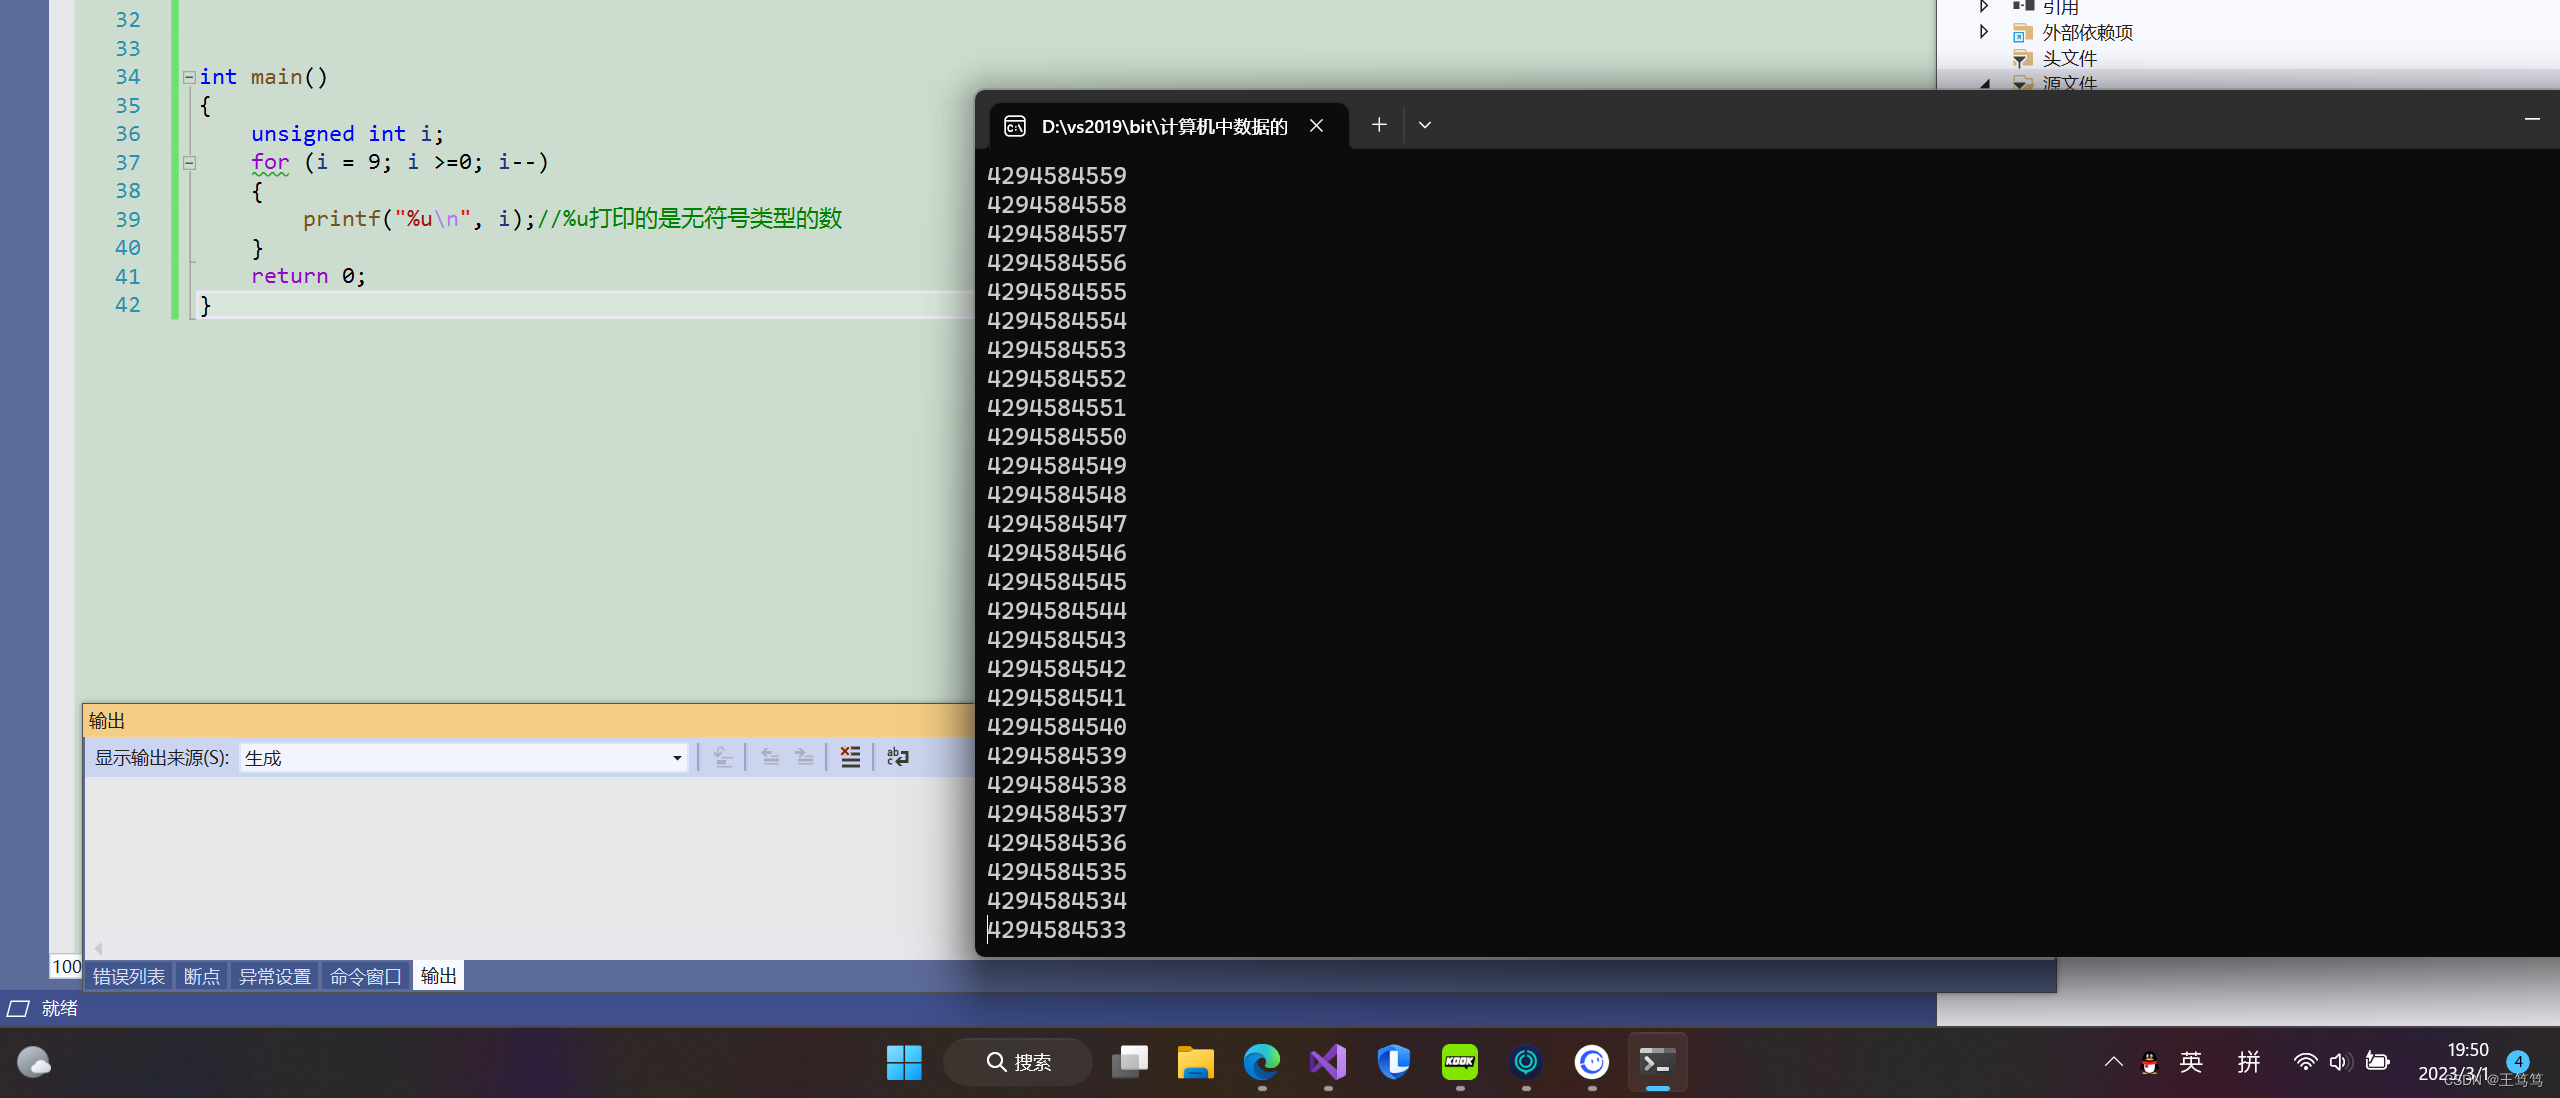Select the D:\vs2019\bit terminal tab

click(x=1164, y=126)
